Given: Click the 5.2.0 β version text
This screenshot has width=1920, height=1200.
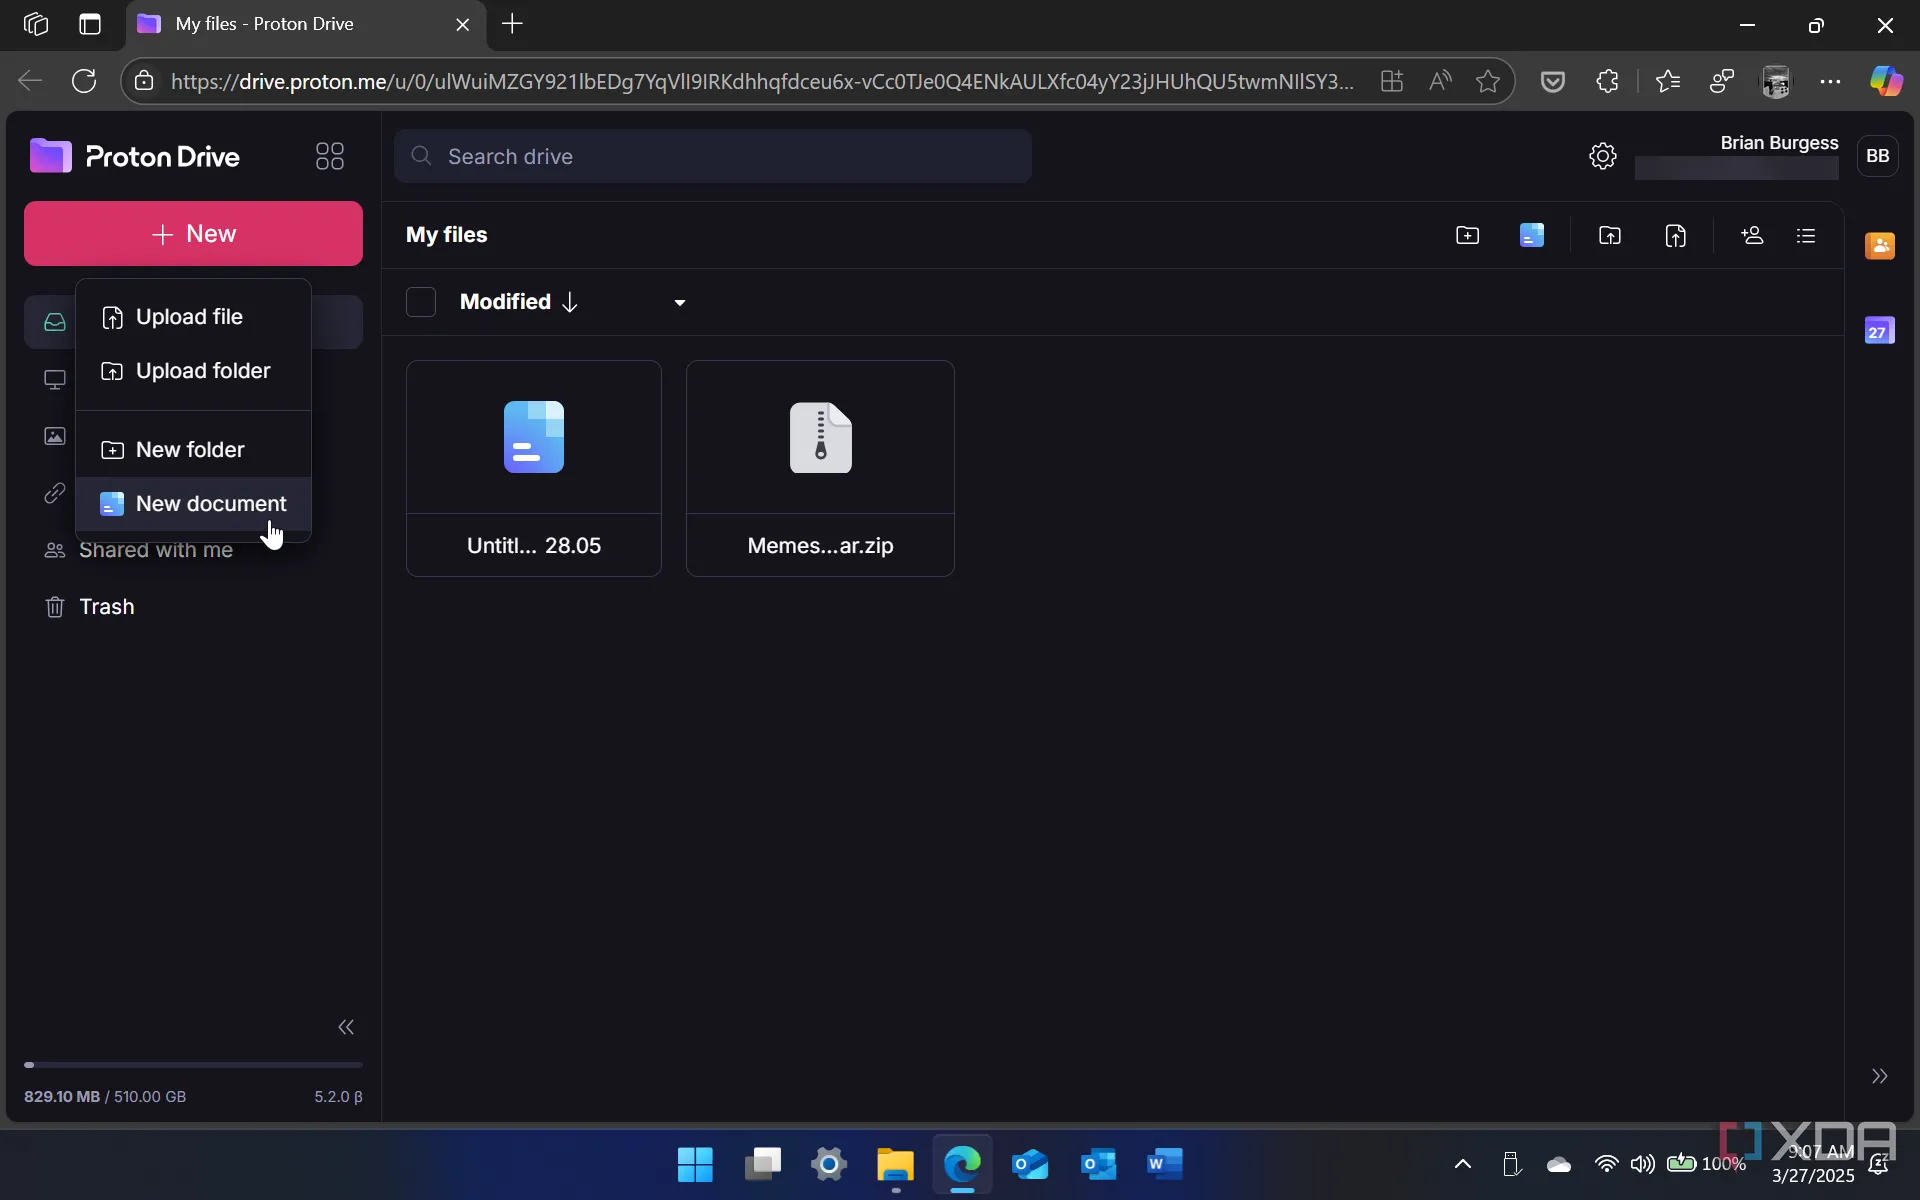Looking at the screenshot, I should click(x=338, y=1097).
